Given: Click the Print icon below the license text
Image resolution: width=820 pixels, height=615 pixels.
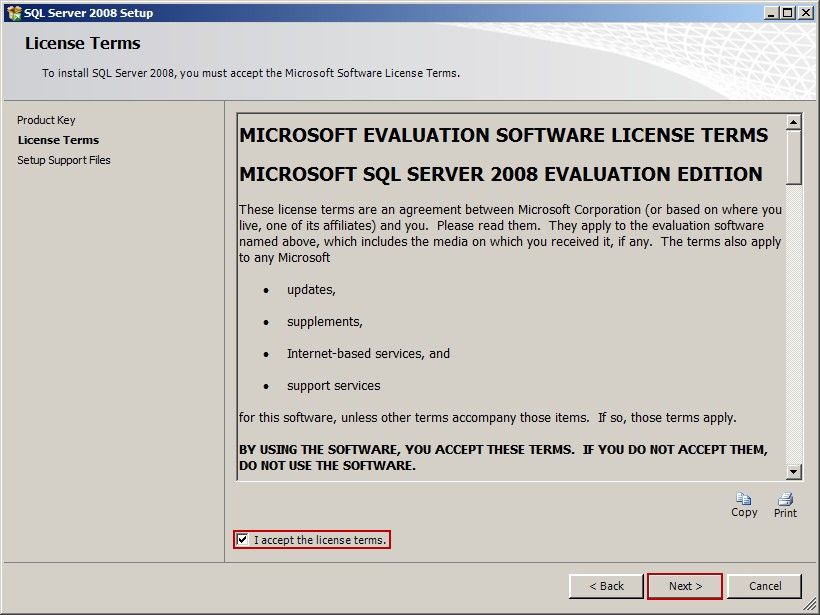Looking at the screenshot, I should tap(785, 498).
